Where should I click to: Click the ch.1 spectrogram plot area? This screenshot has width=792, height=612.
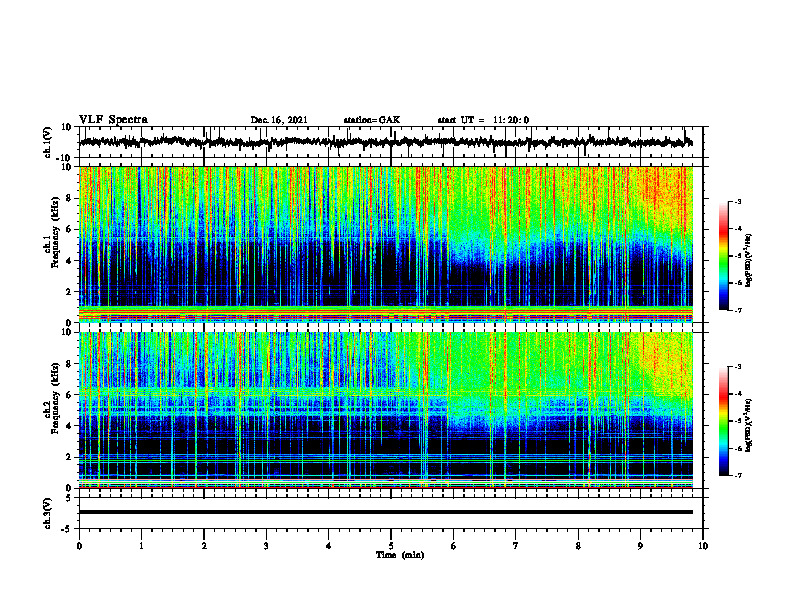386,244
